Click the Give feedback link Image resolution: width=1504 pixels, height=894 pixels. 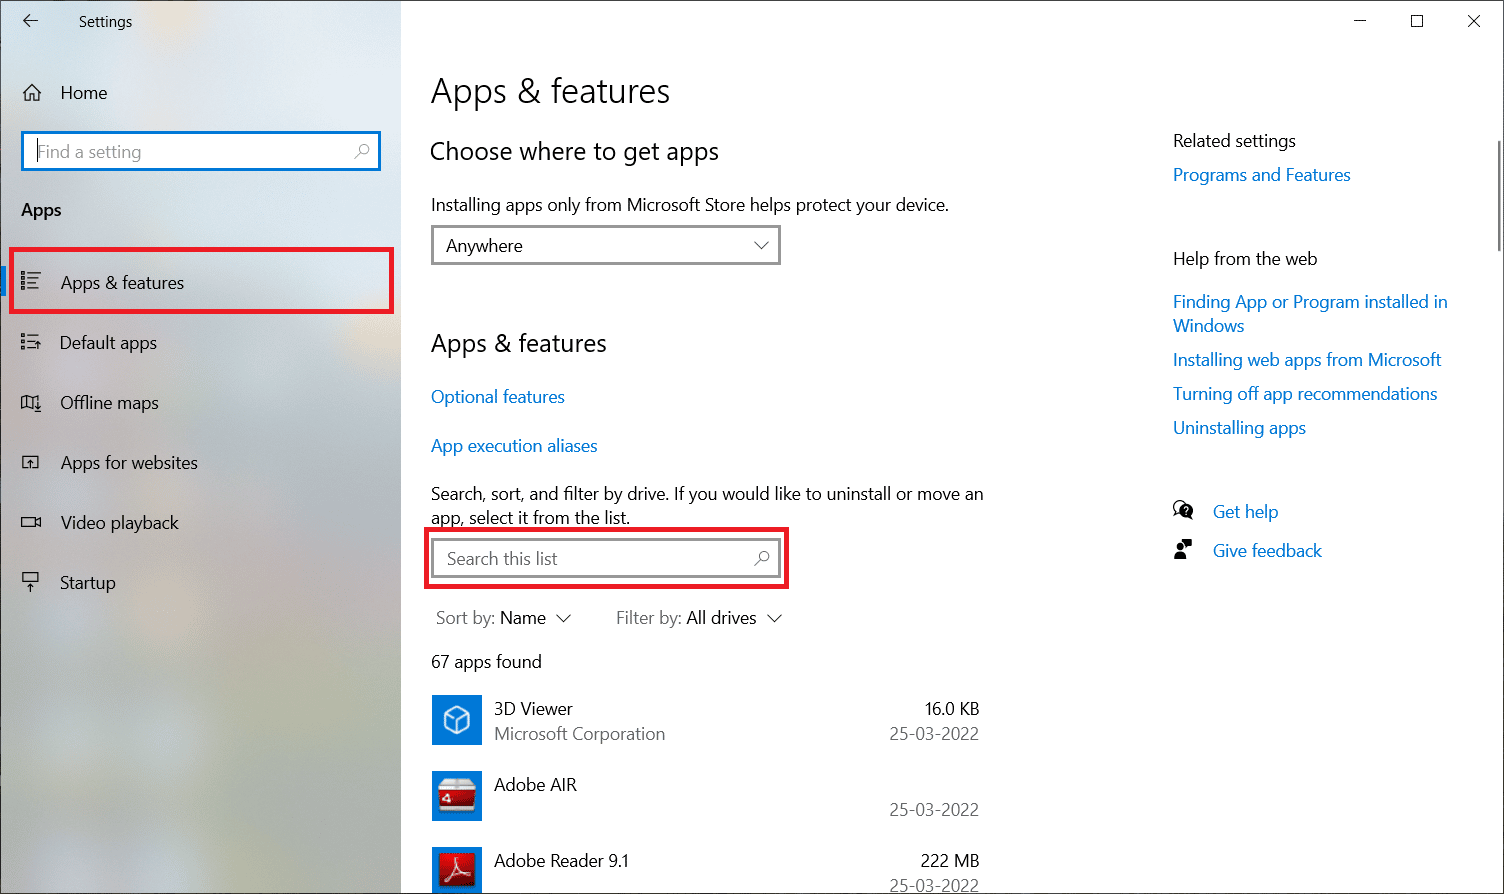point(1267,551)
